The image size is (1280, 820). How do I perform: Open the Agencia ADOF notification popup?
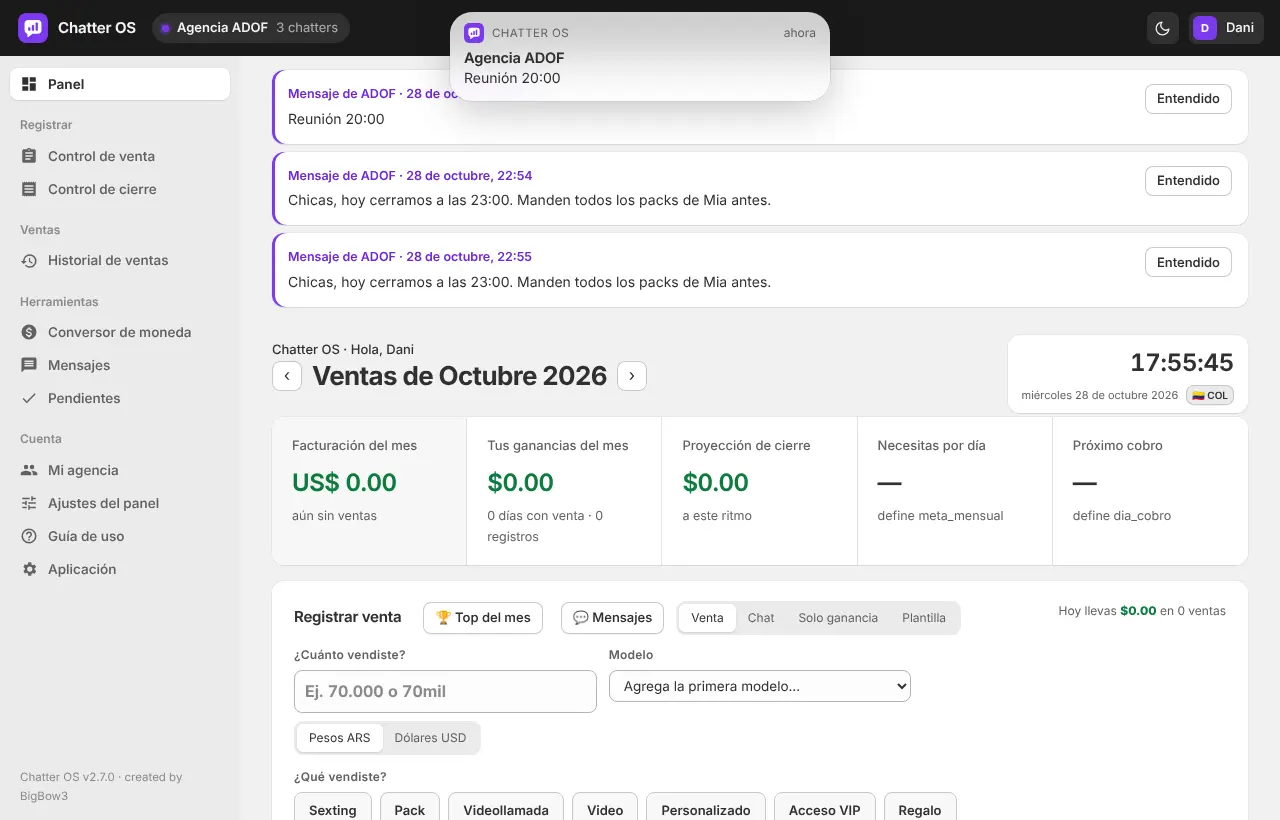point(640,56)
